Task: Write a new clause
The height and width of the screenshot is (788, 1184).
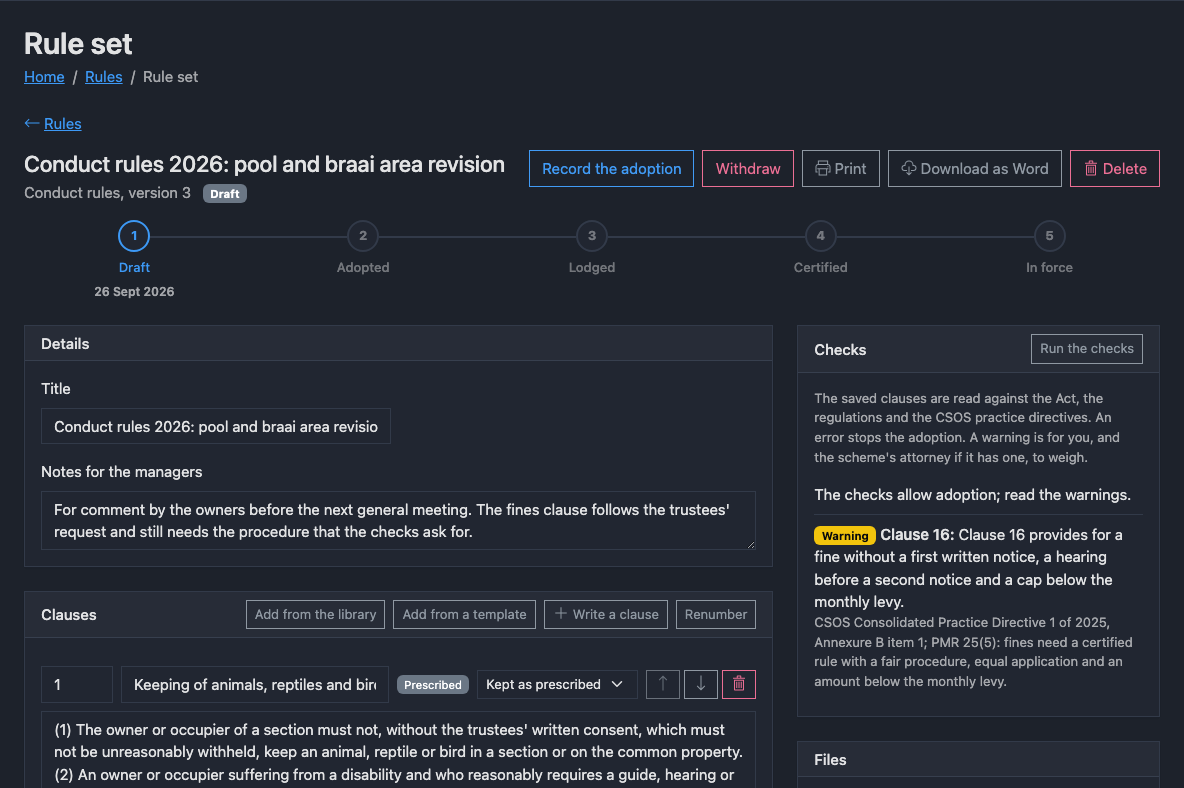Action: coord(606,614)
